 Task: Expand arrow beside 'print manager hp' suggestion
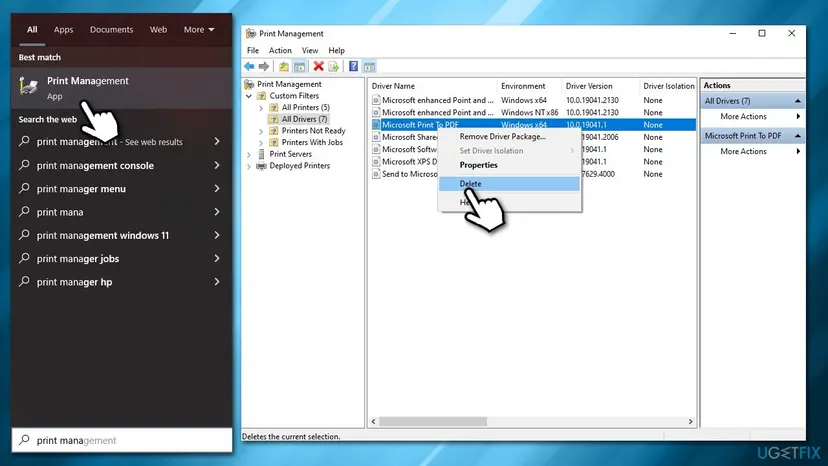coord(217,282)
